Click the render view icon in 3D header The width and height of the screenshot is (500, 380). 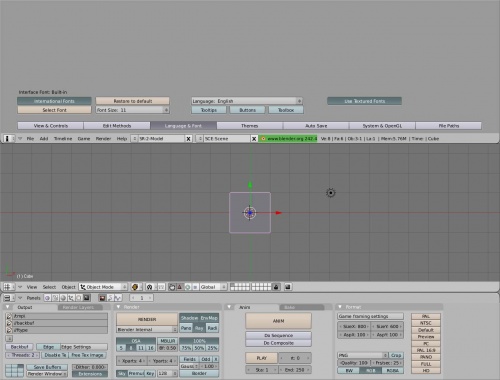pos(288,287)
